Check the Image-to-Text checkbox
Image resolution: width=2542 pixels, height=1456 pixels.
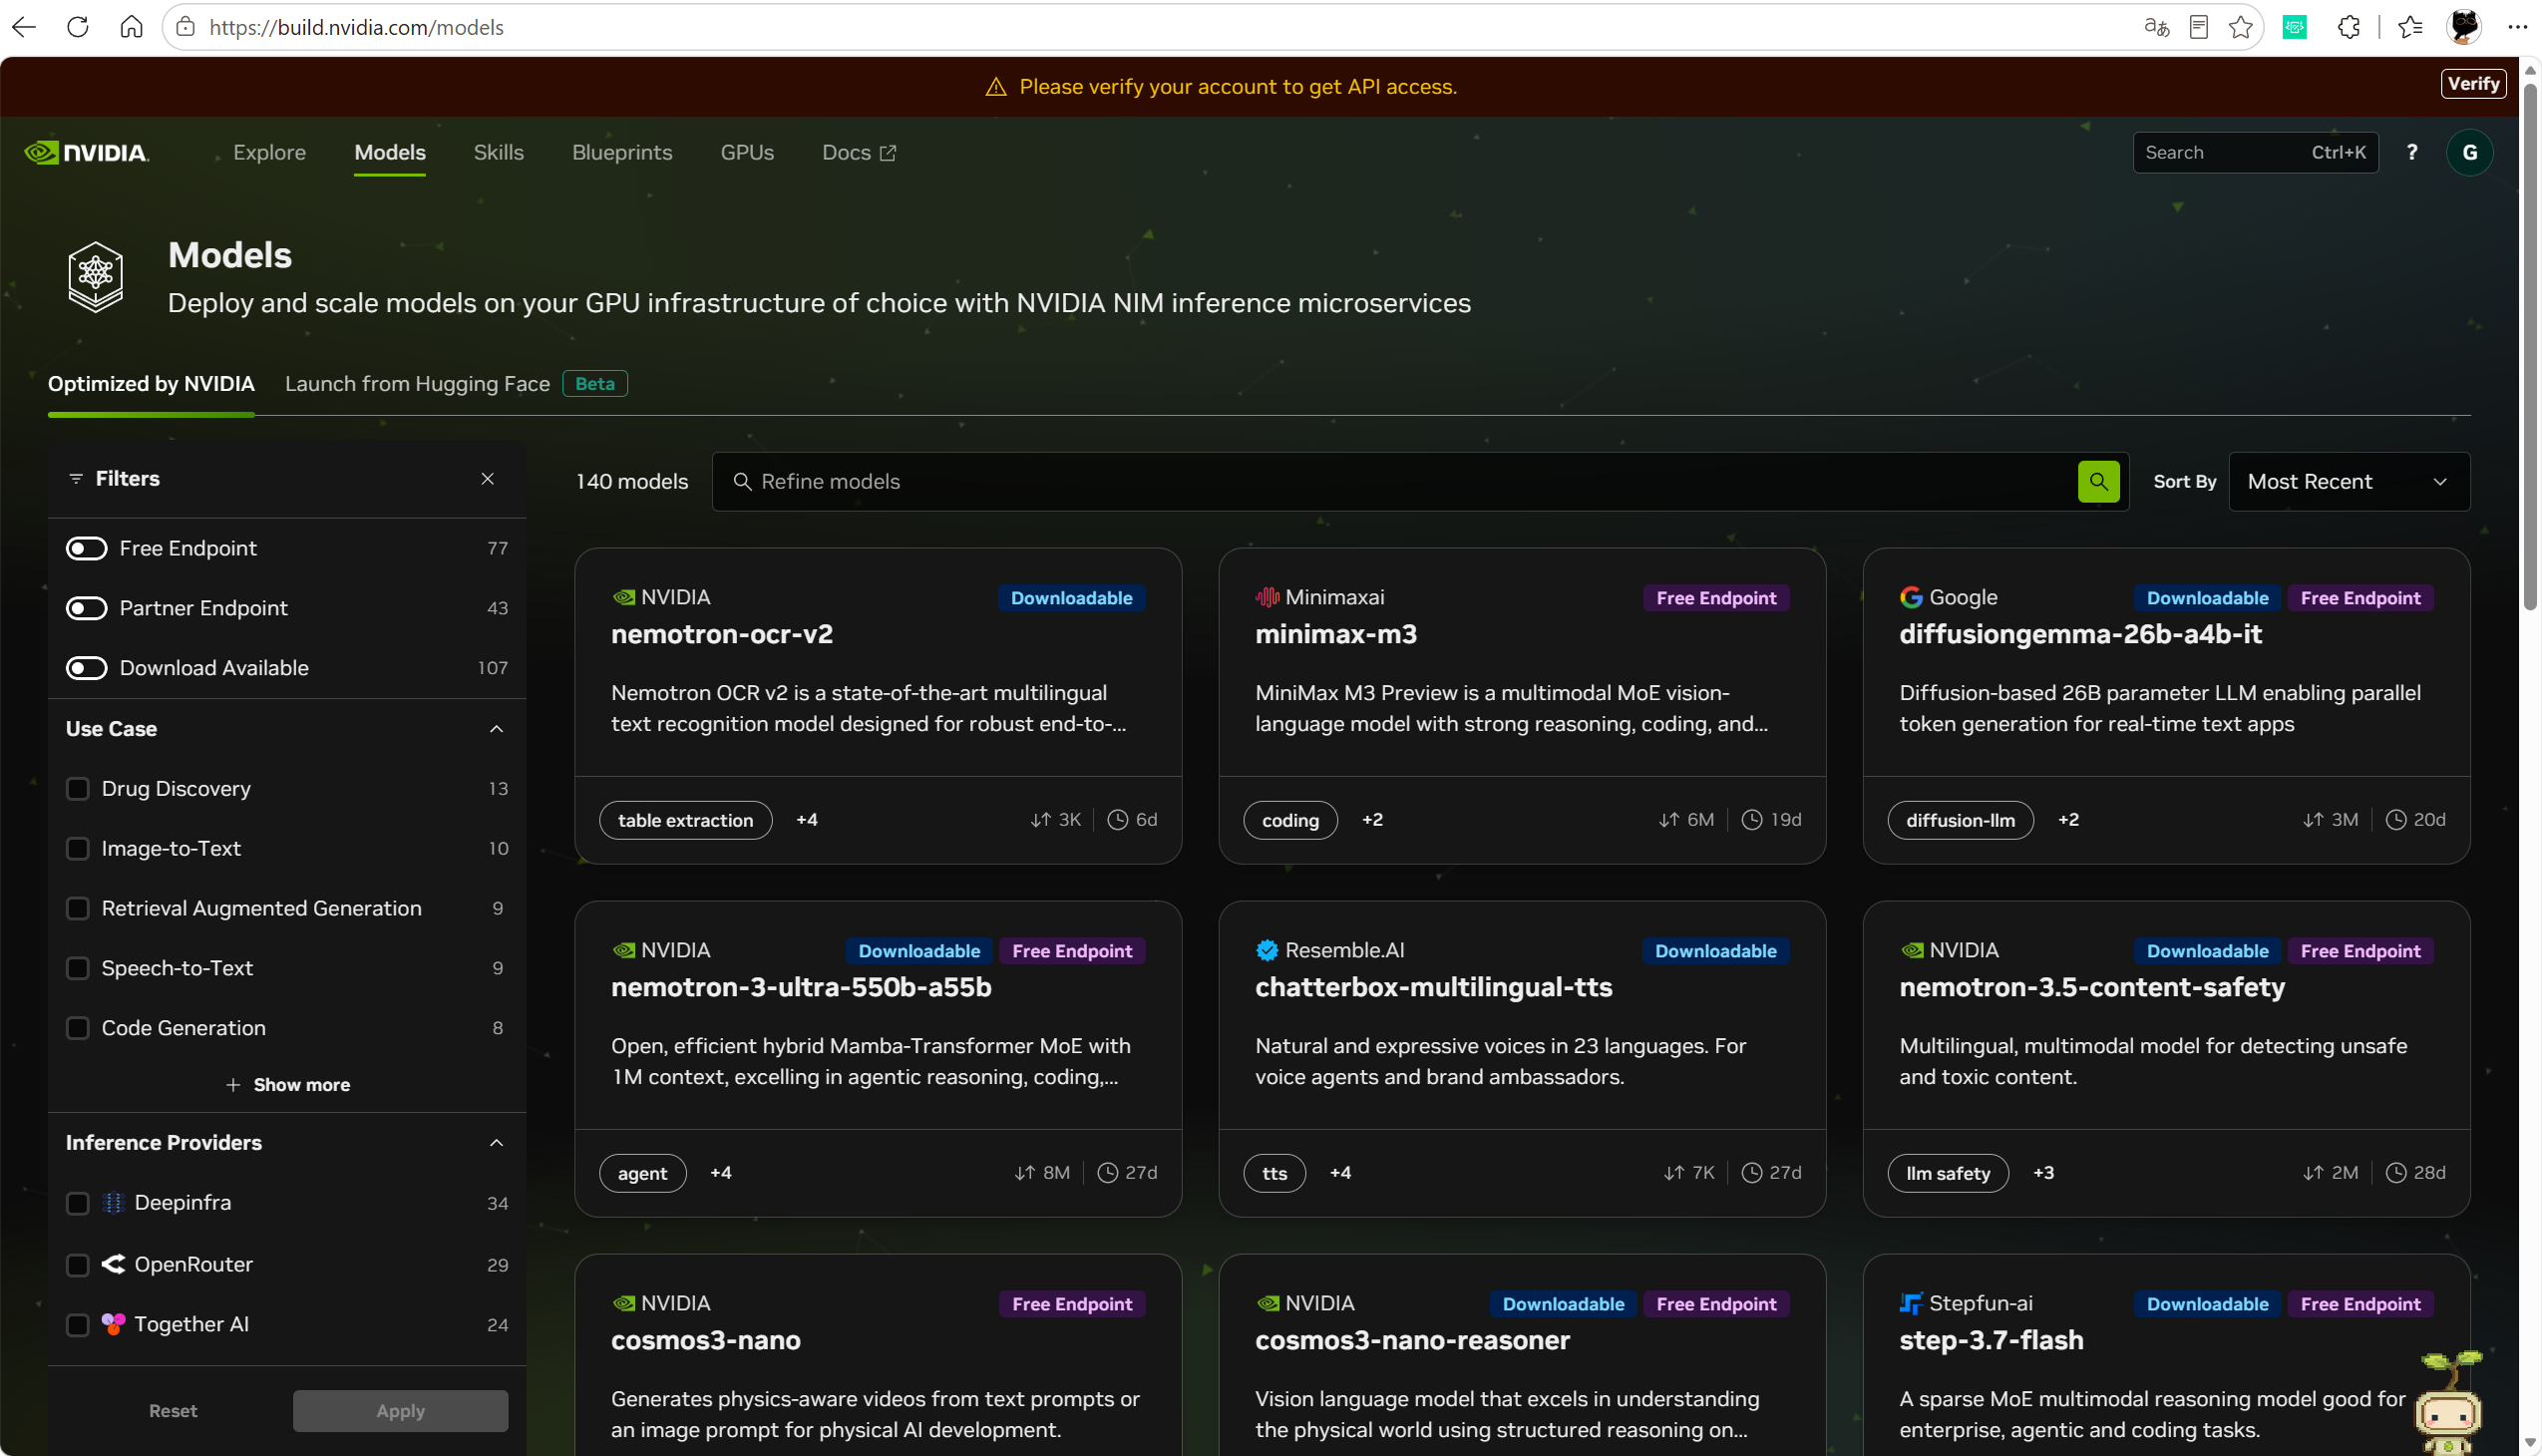click(77, 848)
